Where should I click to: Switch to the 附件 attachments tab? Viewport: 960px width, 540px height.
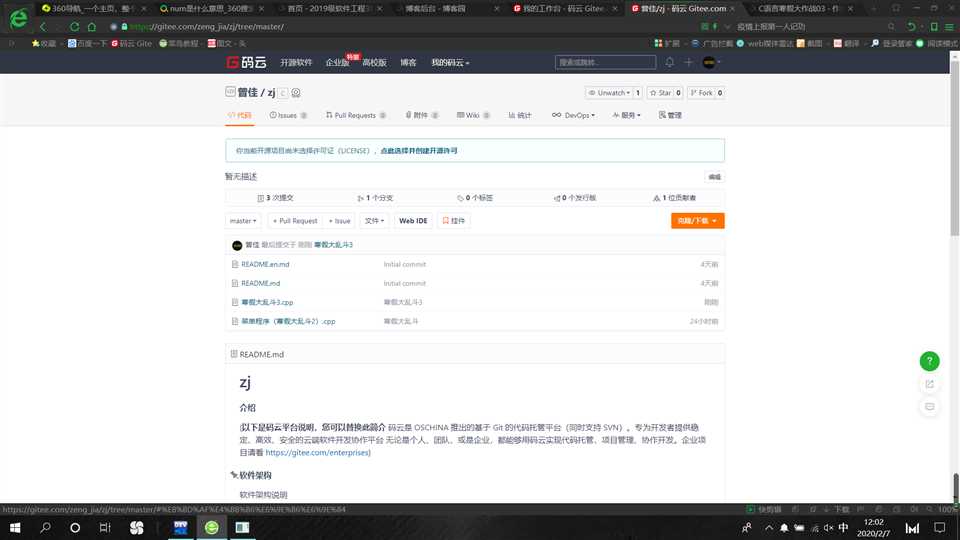422,115
